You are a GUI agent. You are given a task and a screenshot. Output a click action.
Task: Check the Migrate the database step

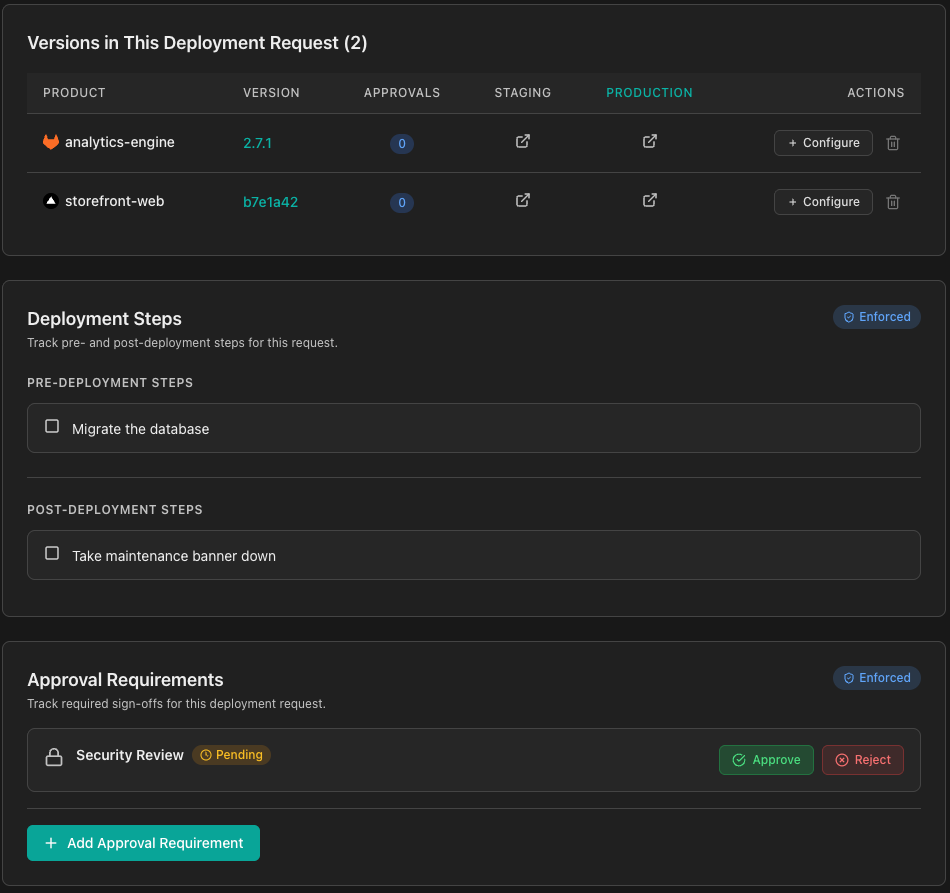tap(52, 427)
